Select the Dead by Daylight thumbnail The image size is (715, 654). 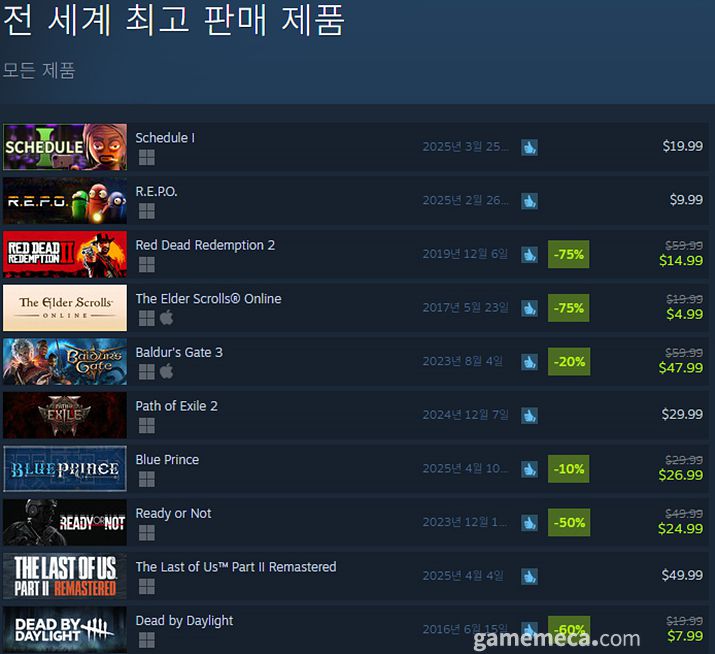pyautogui.click(x=65, y=630)
